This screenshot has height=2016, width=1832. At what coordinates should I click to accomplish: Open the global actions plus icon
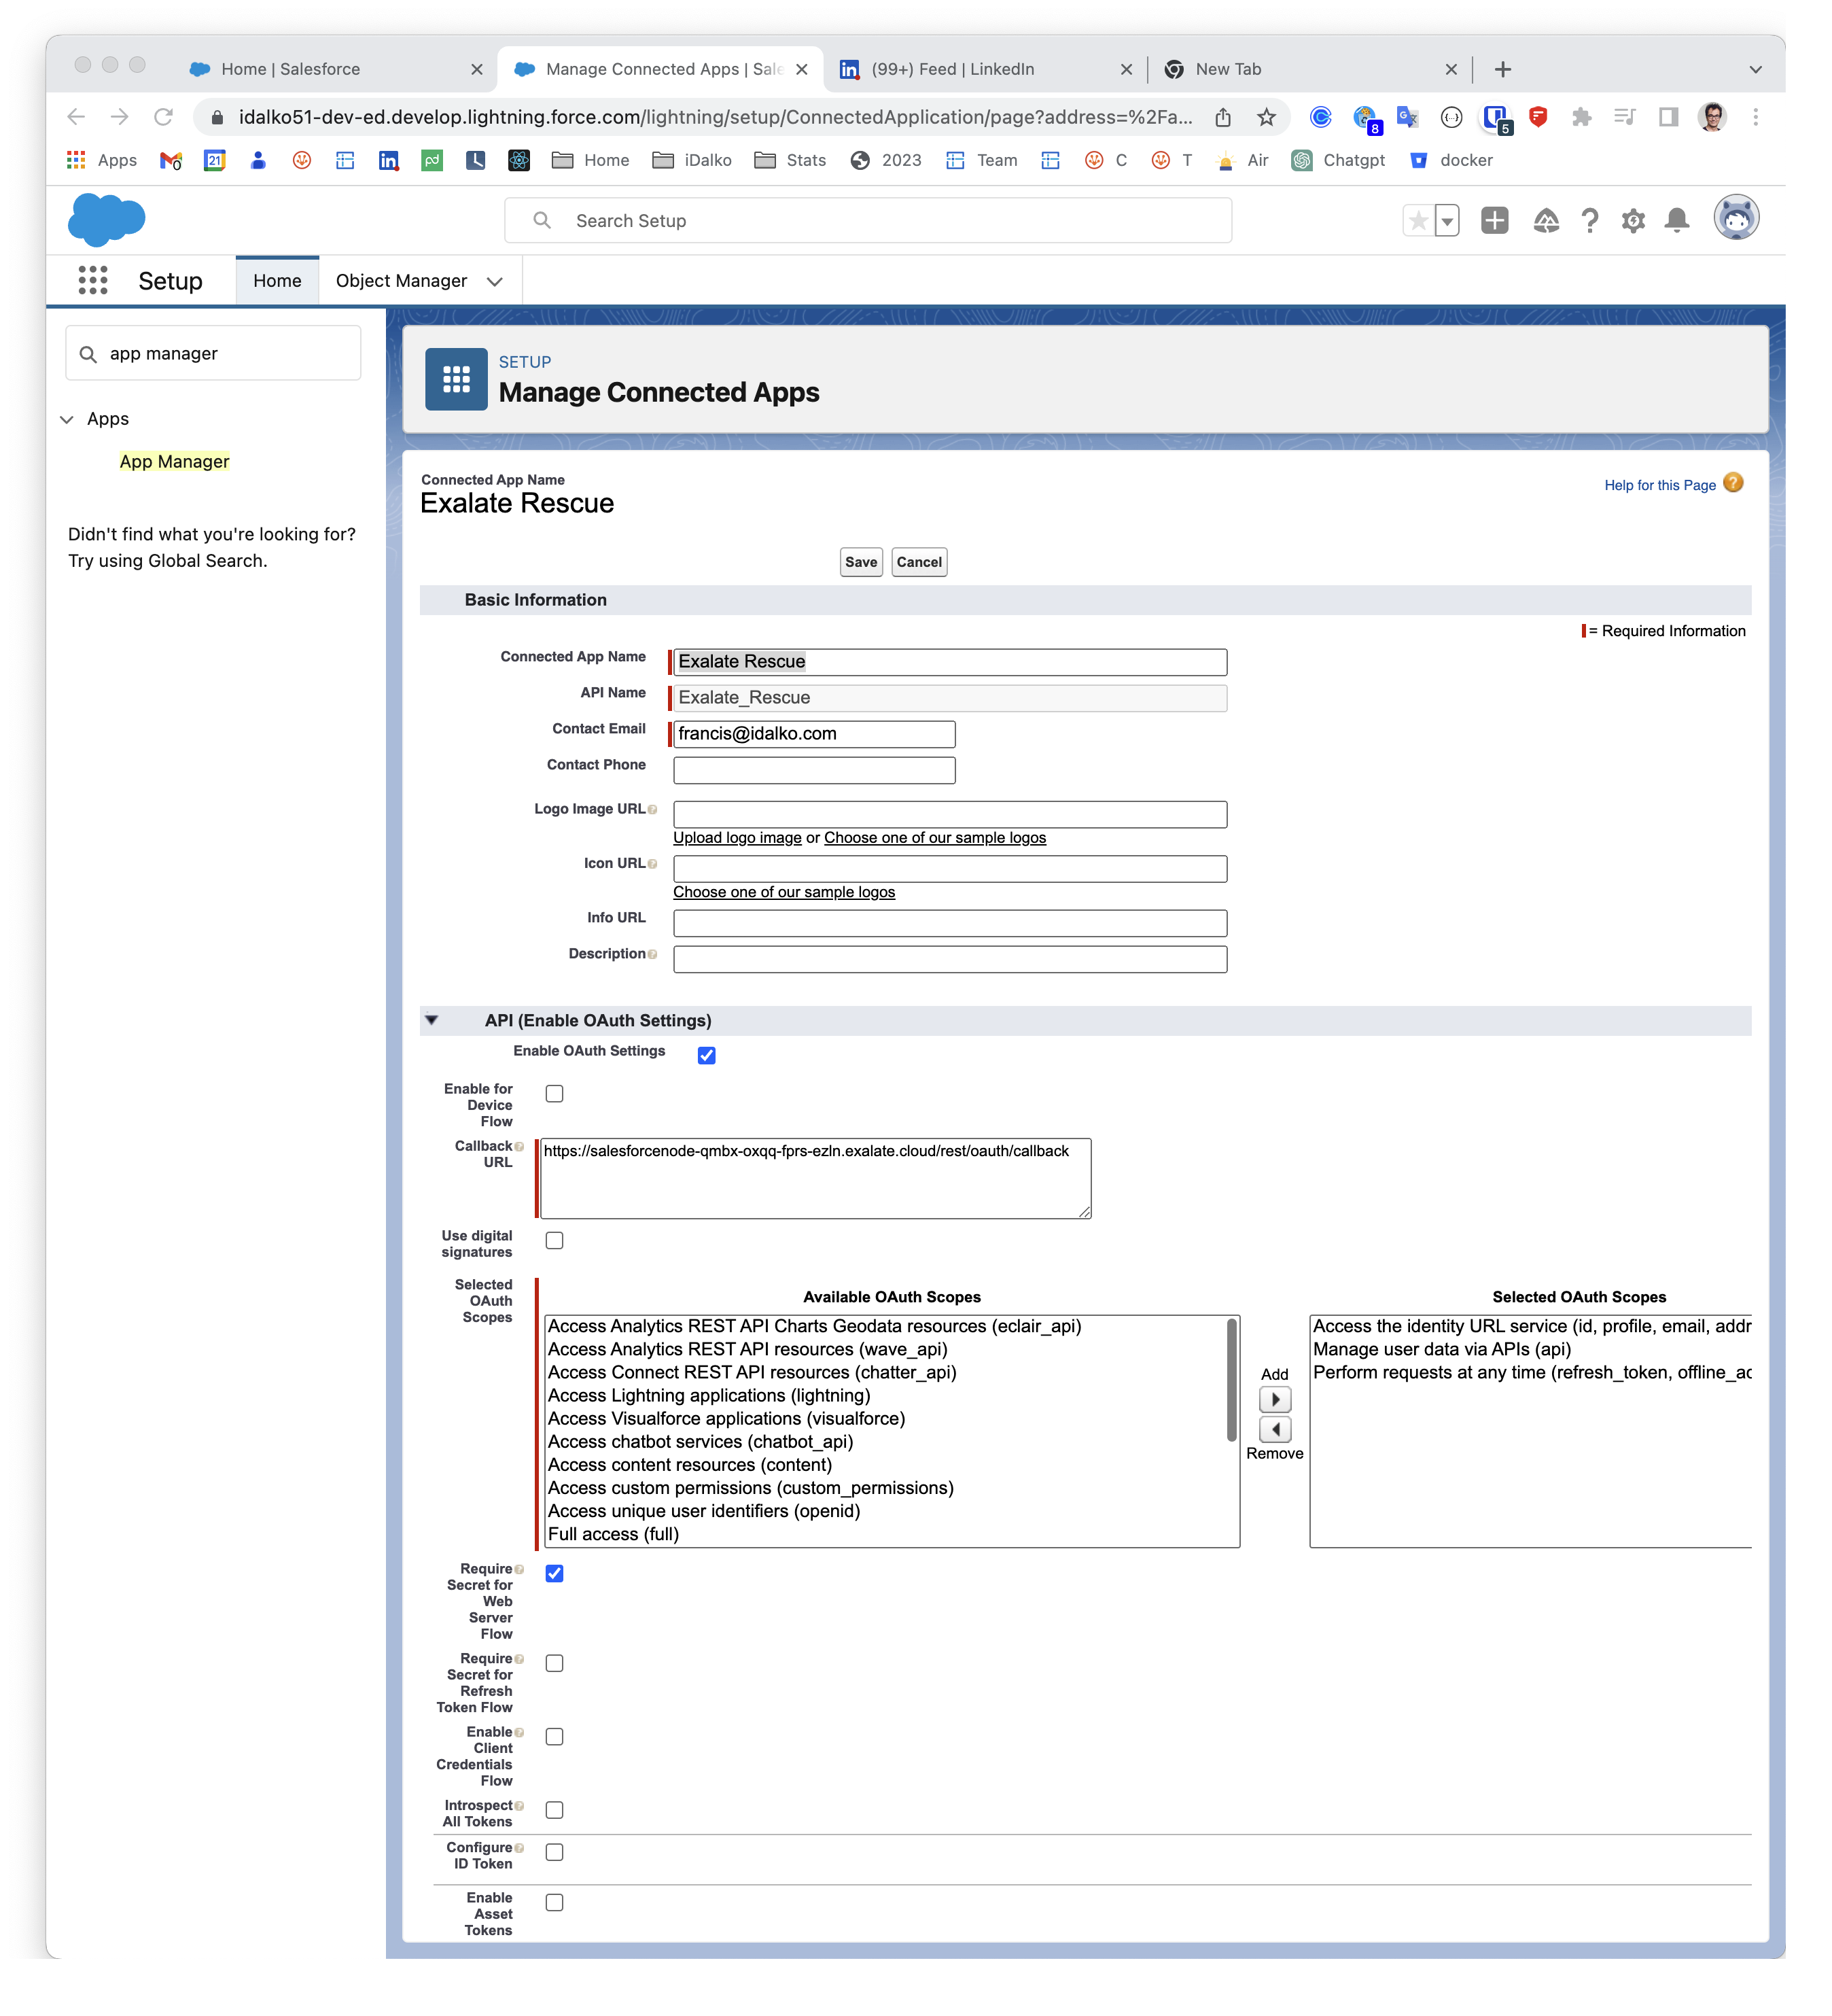tap(1494, 221)
